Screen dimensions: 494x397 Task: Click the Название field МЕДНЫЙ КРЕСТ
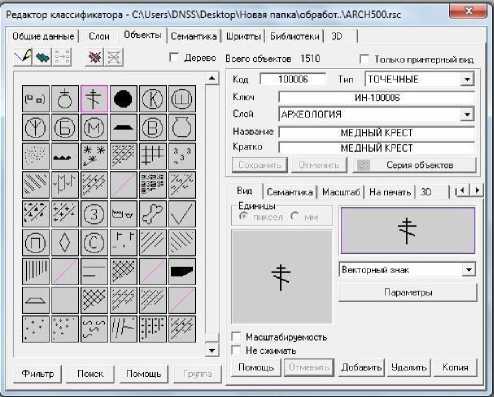tap(376, 133)
